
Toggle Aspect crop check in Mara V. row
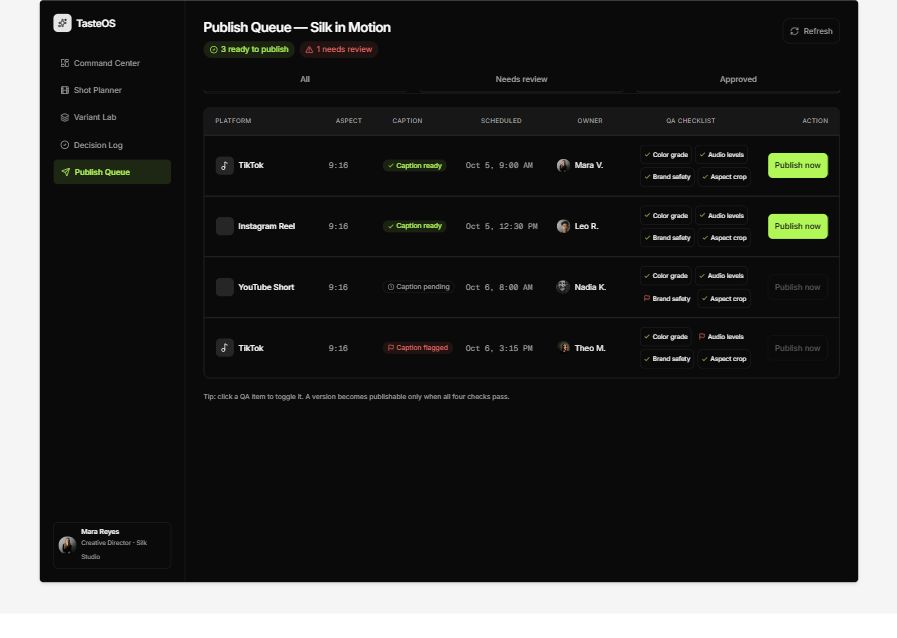point(724,177)
